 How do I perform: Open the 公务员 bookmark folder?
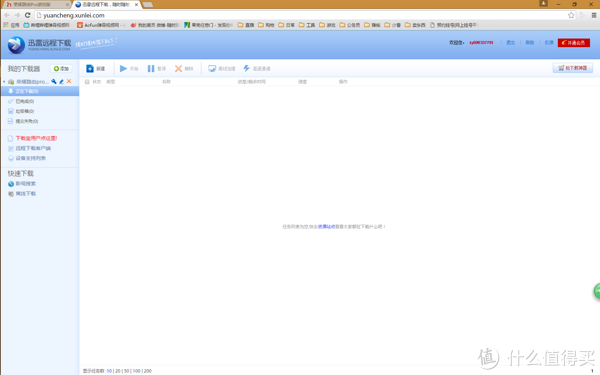click(350, 25)
